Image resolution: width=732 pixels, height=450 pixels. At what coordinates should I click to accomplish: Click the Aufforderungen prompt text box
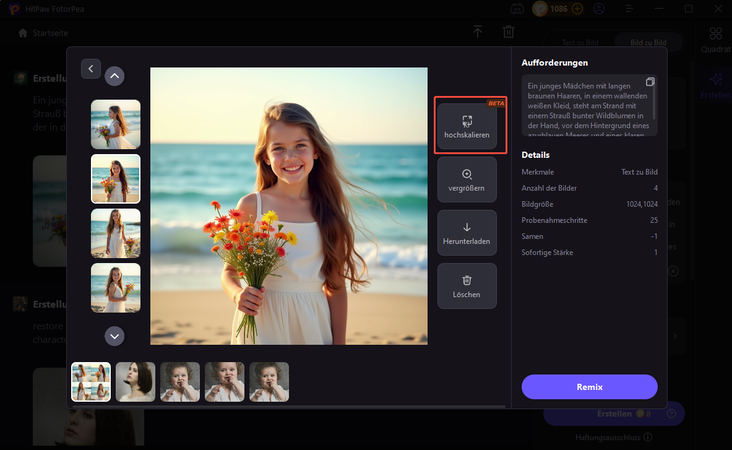[589, 105]
